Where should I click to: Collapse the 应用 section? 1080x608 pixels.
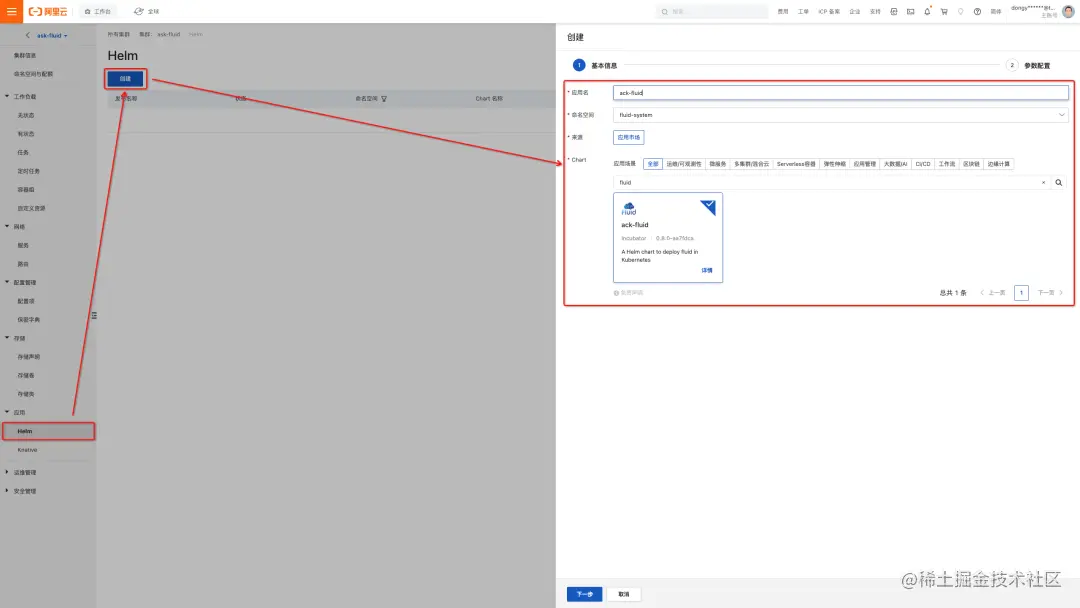7,412
